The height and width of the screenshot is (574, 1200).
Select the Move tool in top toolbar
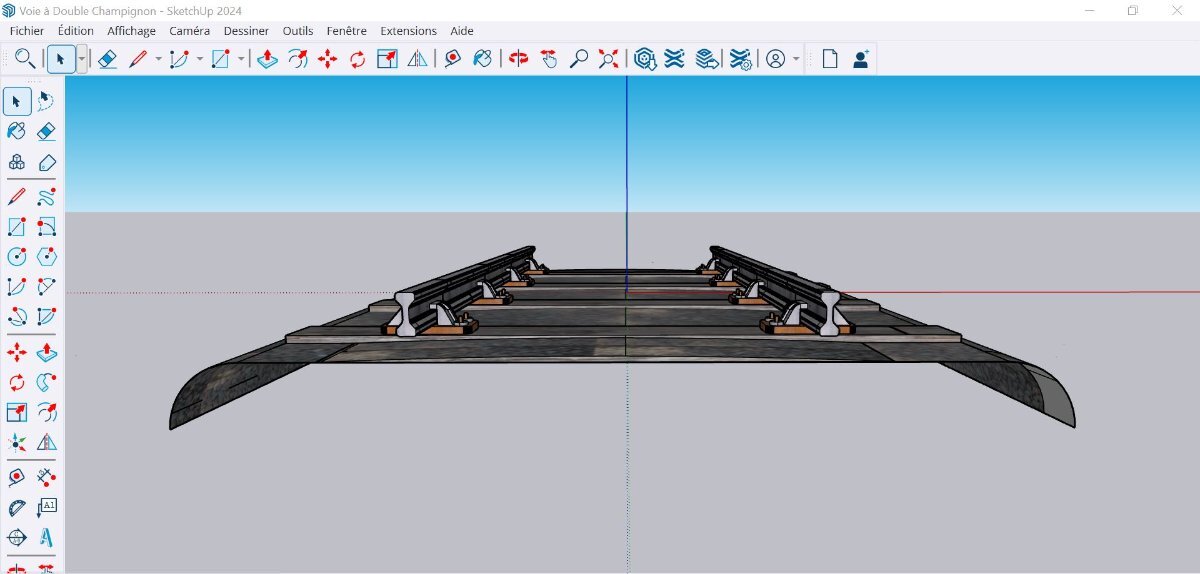[x=327, y=59]
